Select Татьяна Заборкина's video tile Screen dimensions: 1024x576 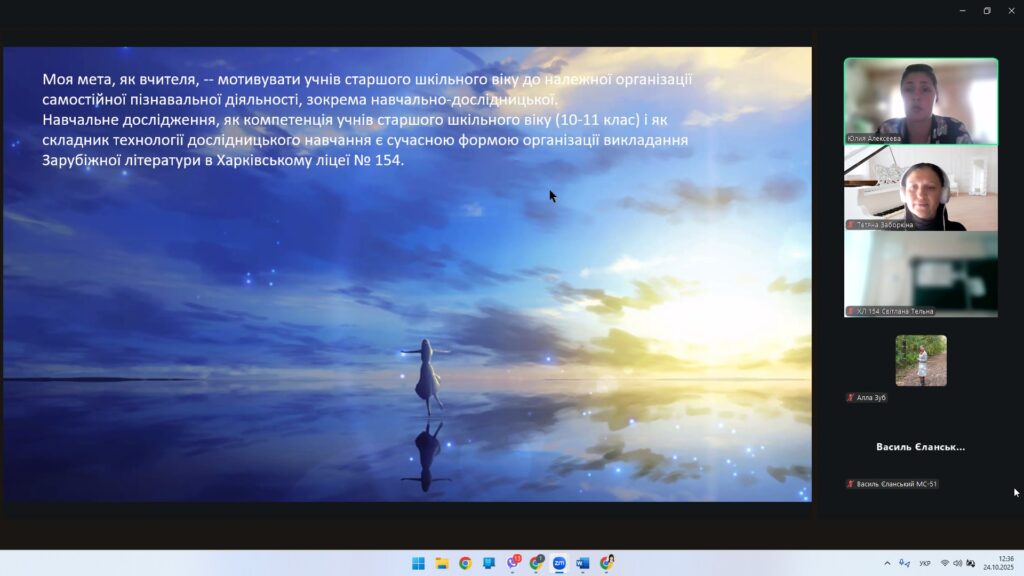point(920,188)
